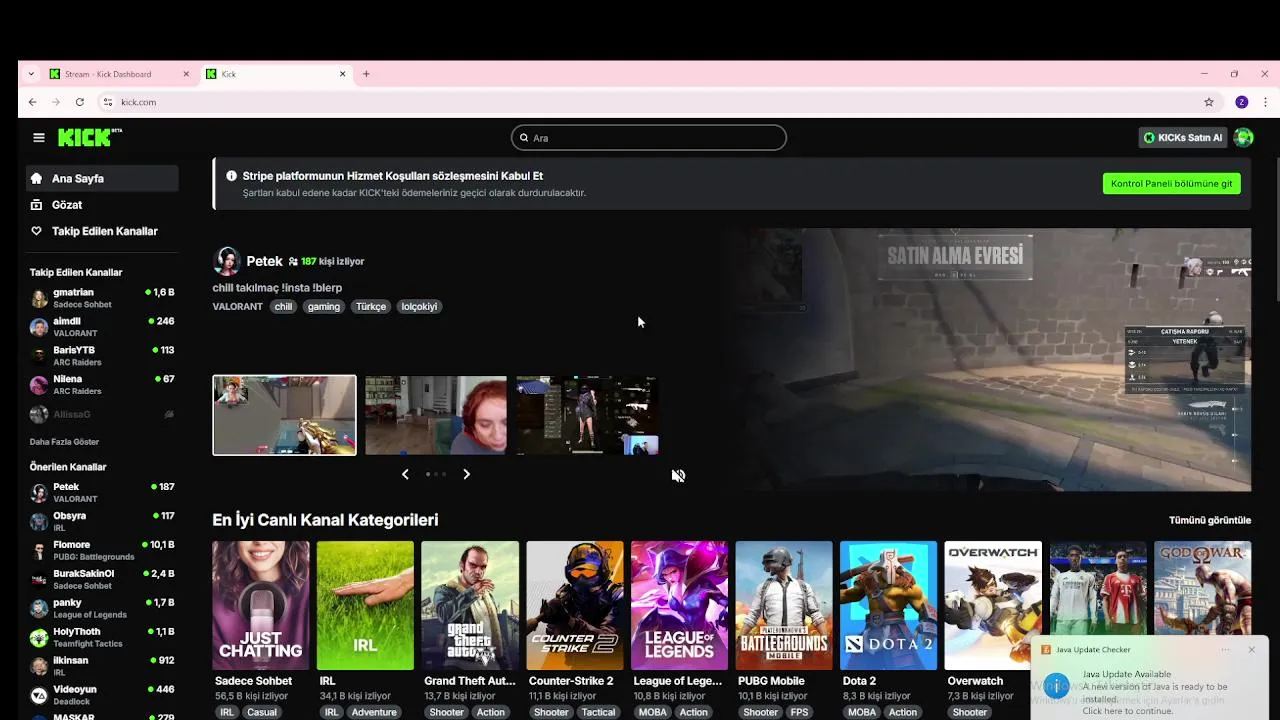The width and height of the screenshot is (1280, 720).
Task: Open the tab search dropdown
Action: tap(31, 74)
